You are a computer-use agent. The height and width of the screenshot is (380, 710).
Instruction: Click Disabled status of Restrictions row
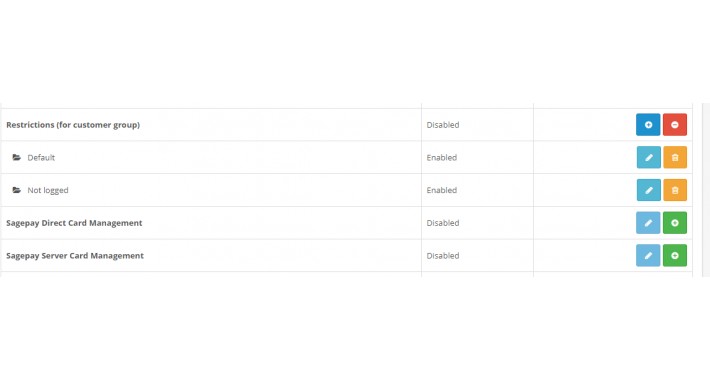pos(442,125)
